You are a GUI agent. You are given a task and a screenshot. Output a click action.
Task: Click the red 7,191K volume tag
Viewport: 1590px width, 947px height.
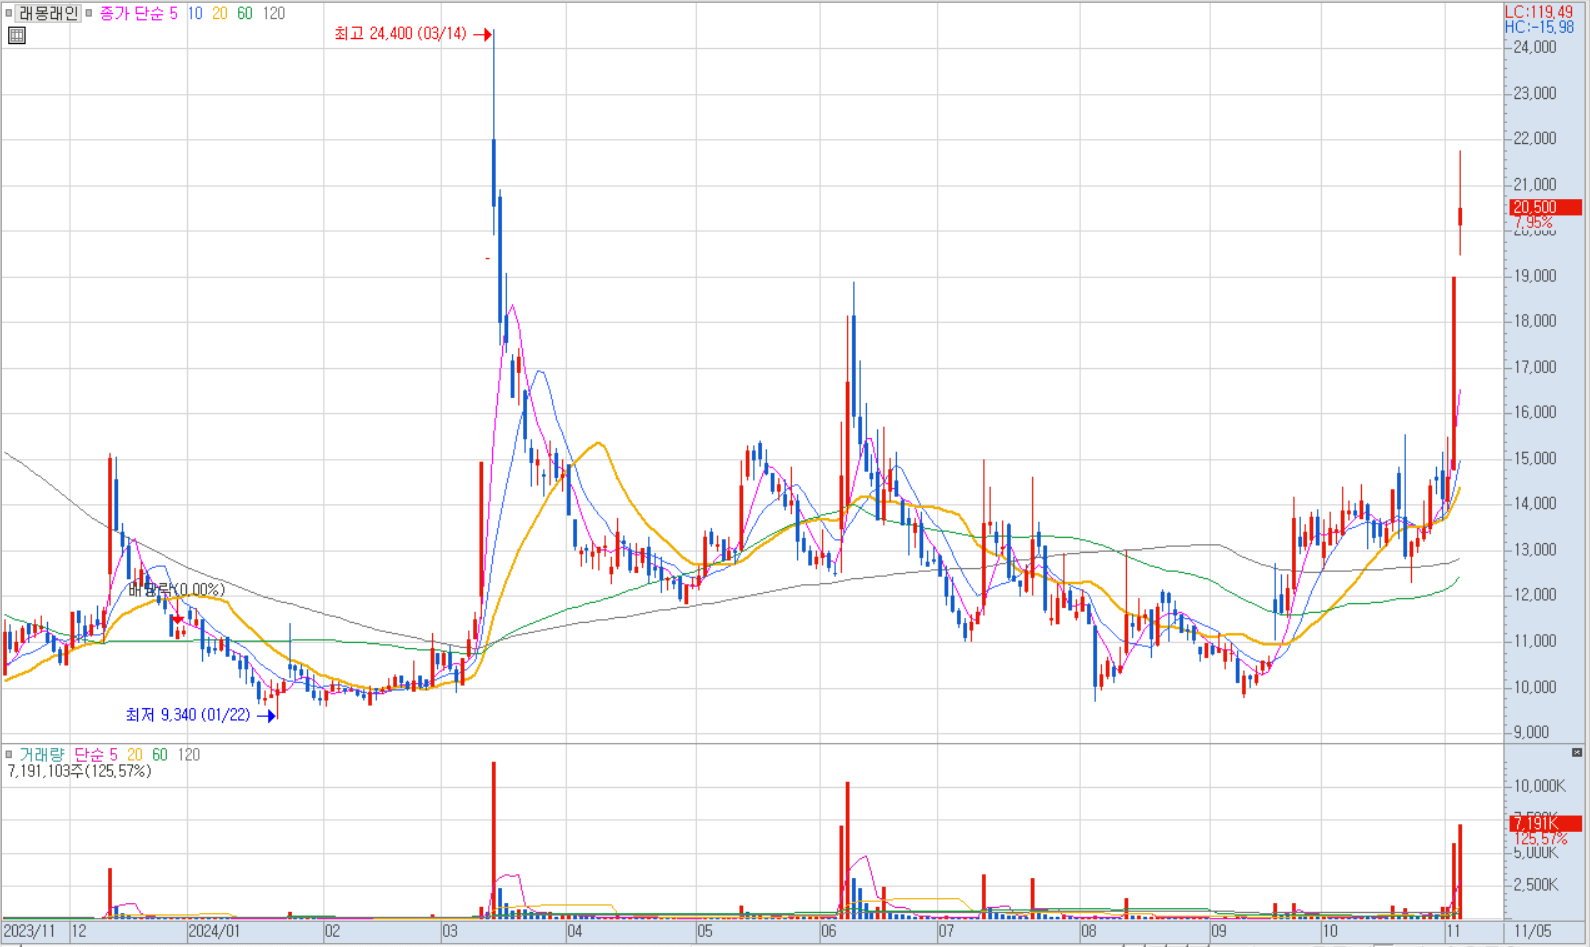click(1545, 823)
